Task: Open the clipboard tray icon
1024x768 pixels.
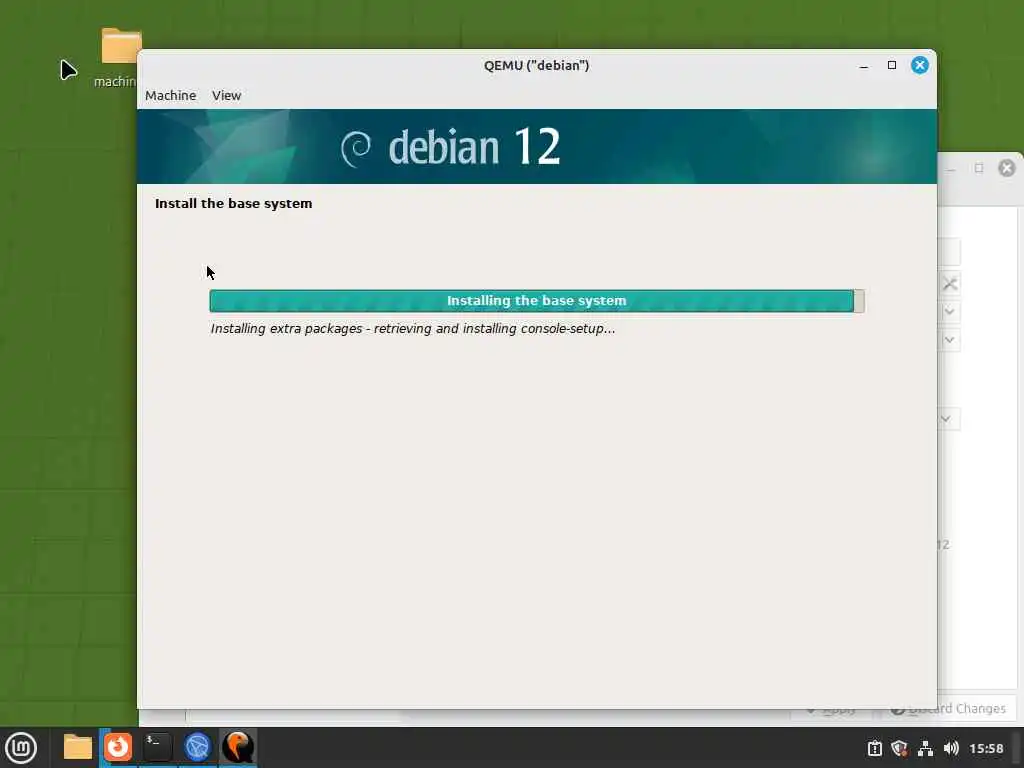Action: coord(874,748)
